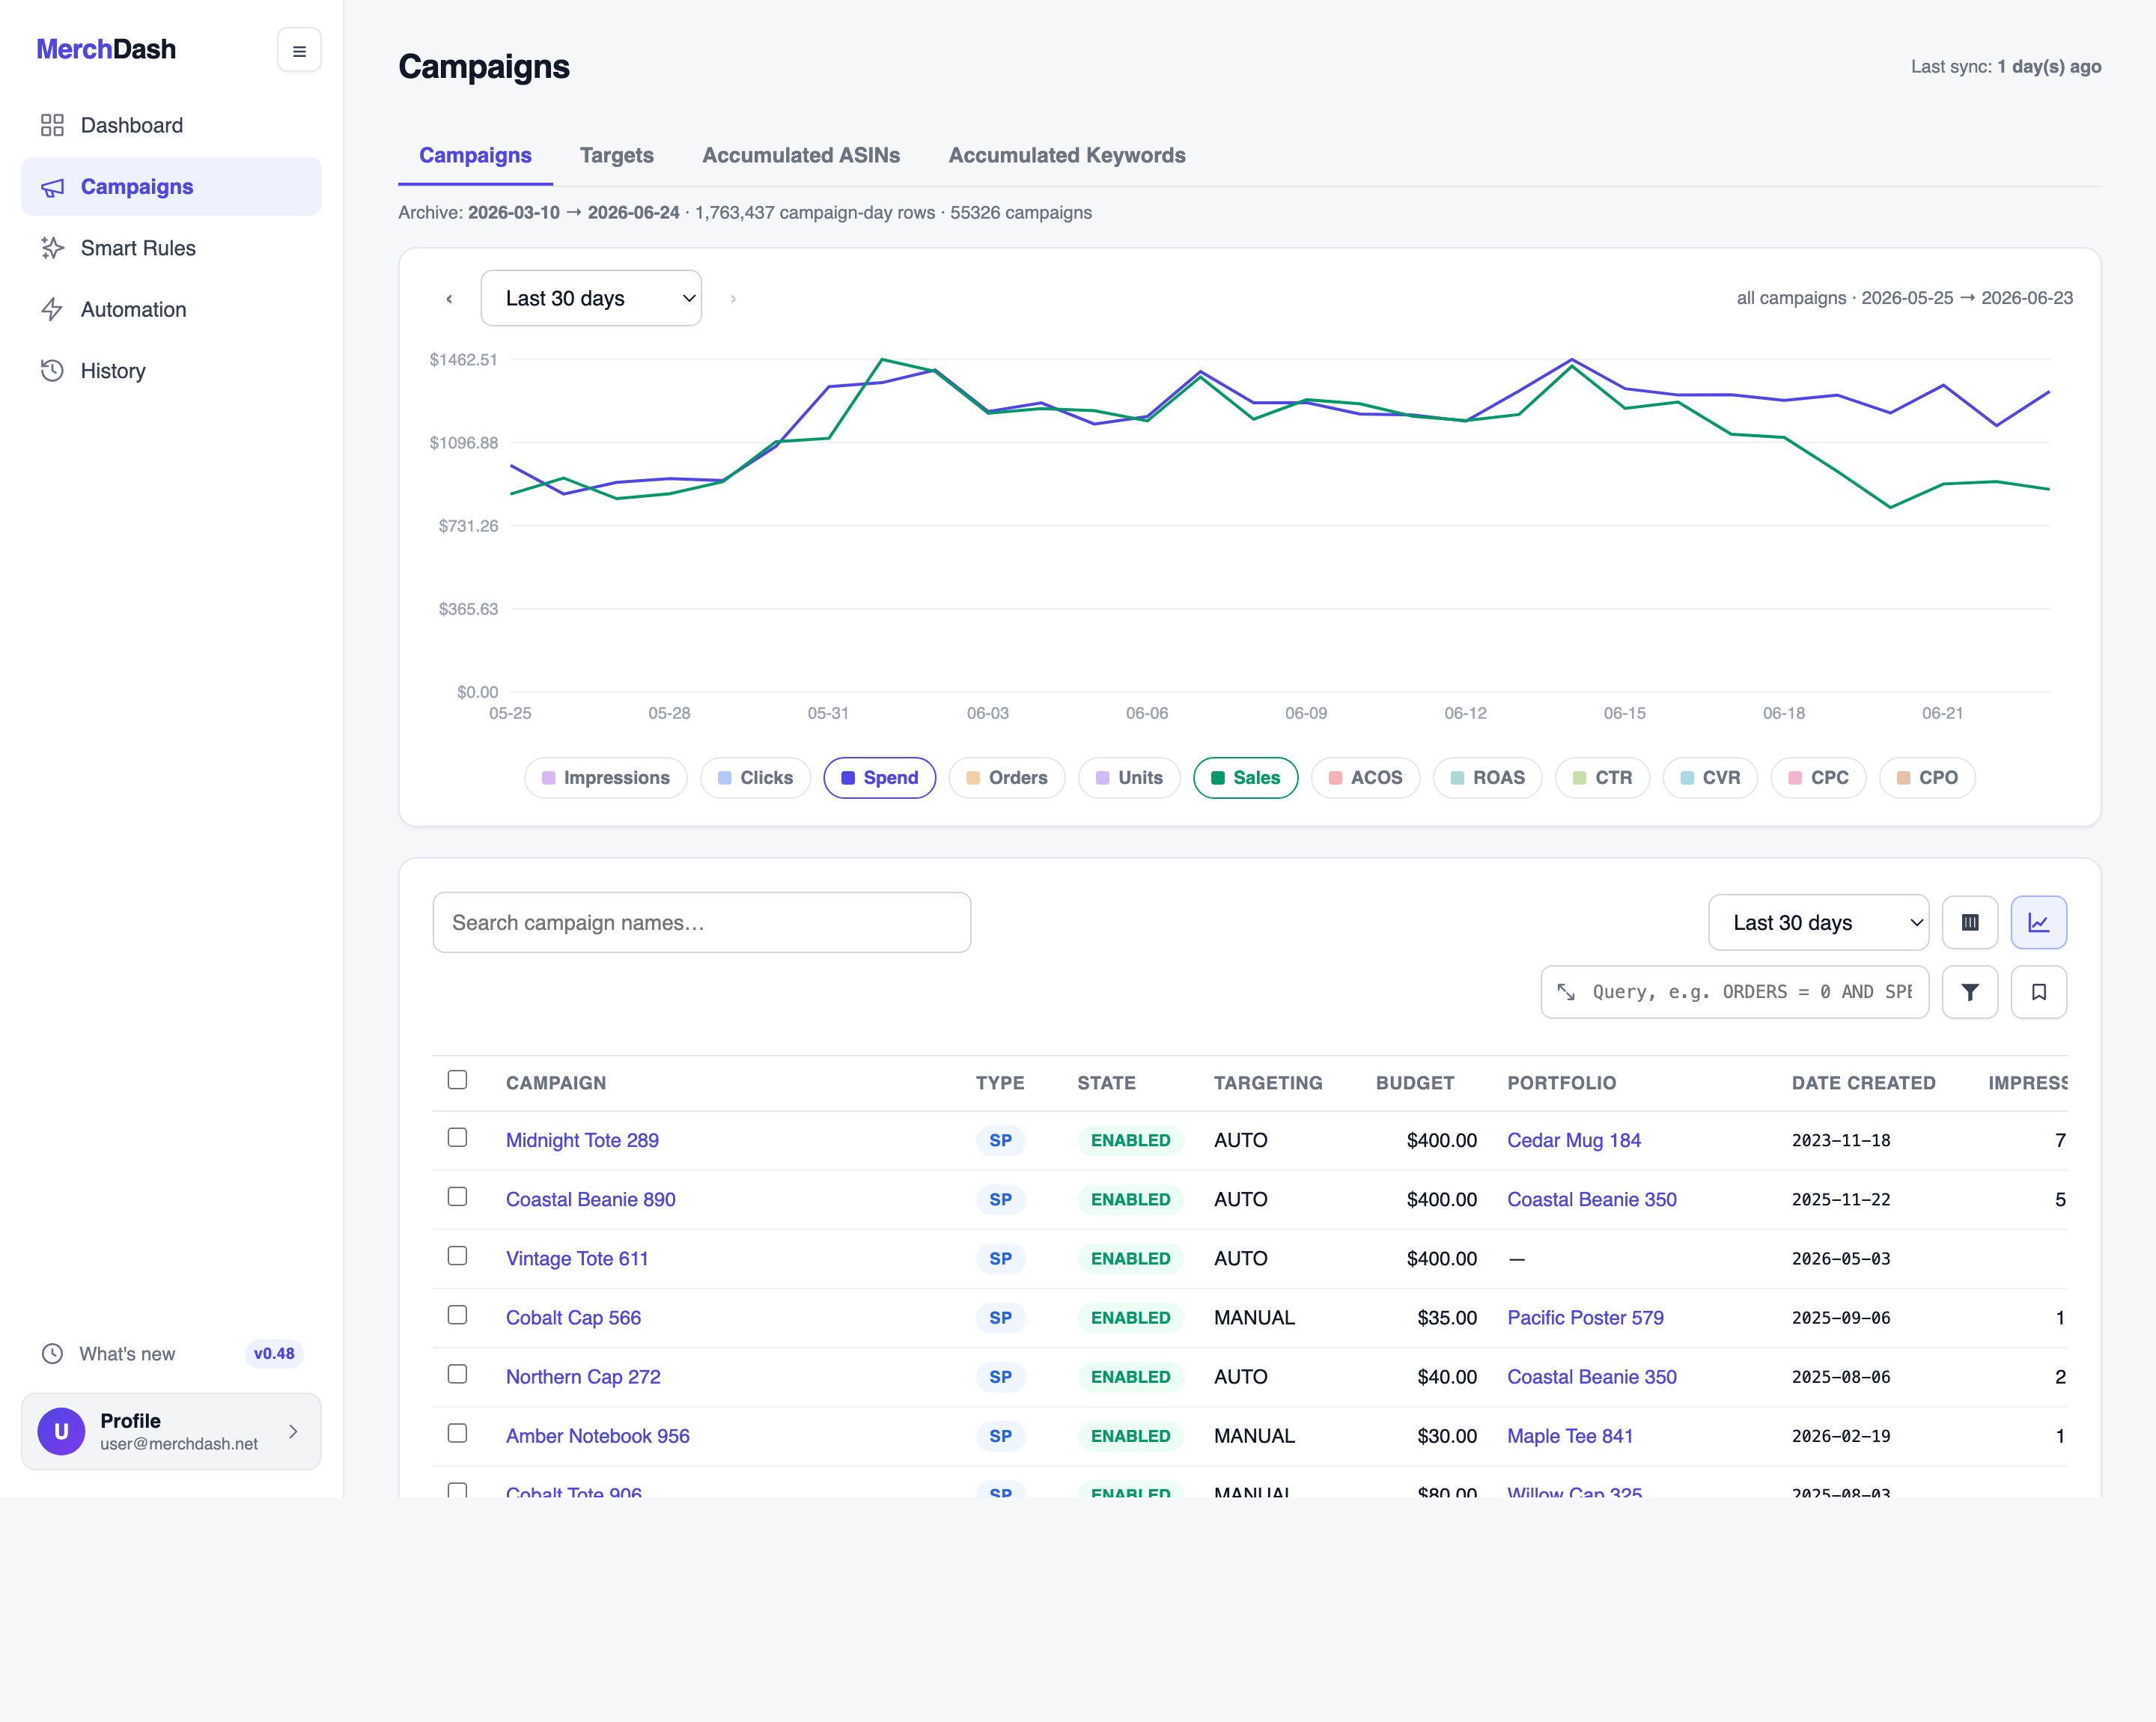Viewport: 2156px width, 1722px height.
Task: Open the Cedar Mug 184 portfolio link
Action: [1574, 1140]
